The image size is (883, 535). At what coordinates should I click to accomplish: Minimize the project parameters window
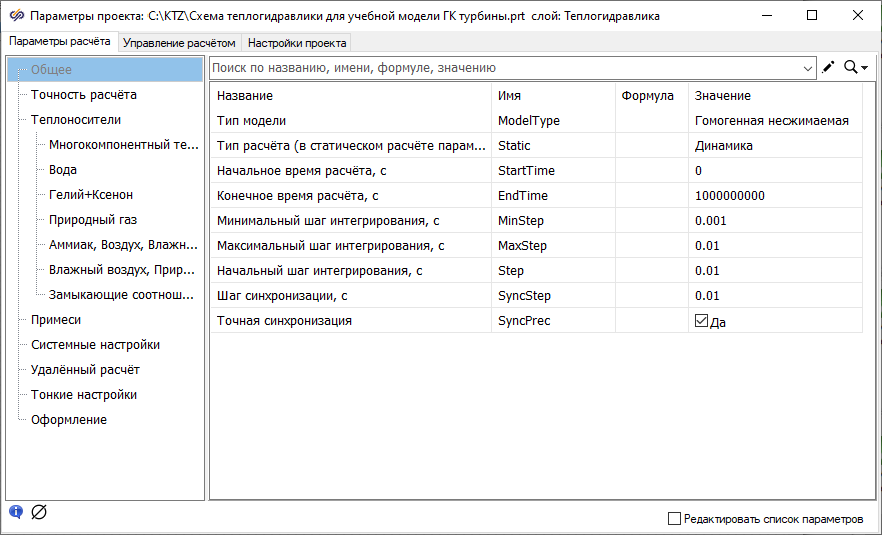tap(766, 16)
